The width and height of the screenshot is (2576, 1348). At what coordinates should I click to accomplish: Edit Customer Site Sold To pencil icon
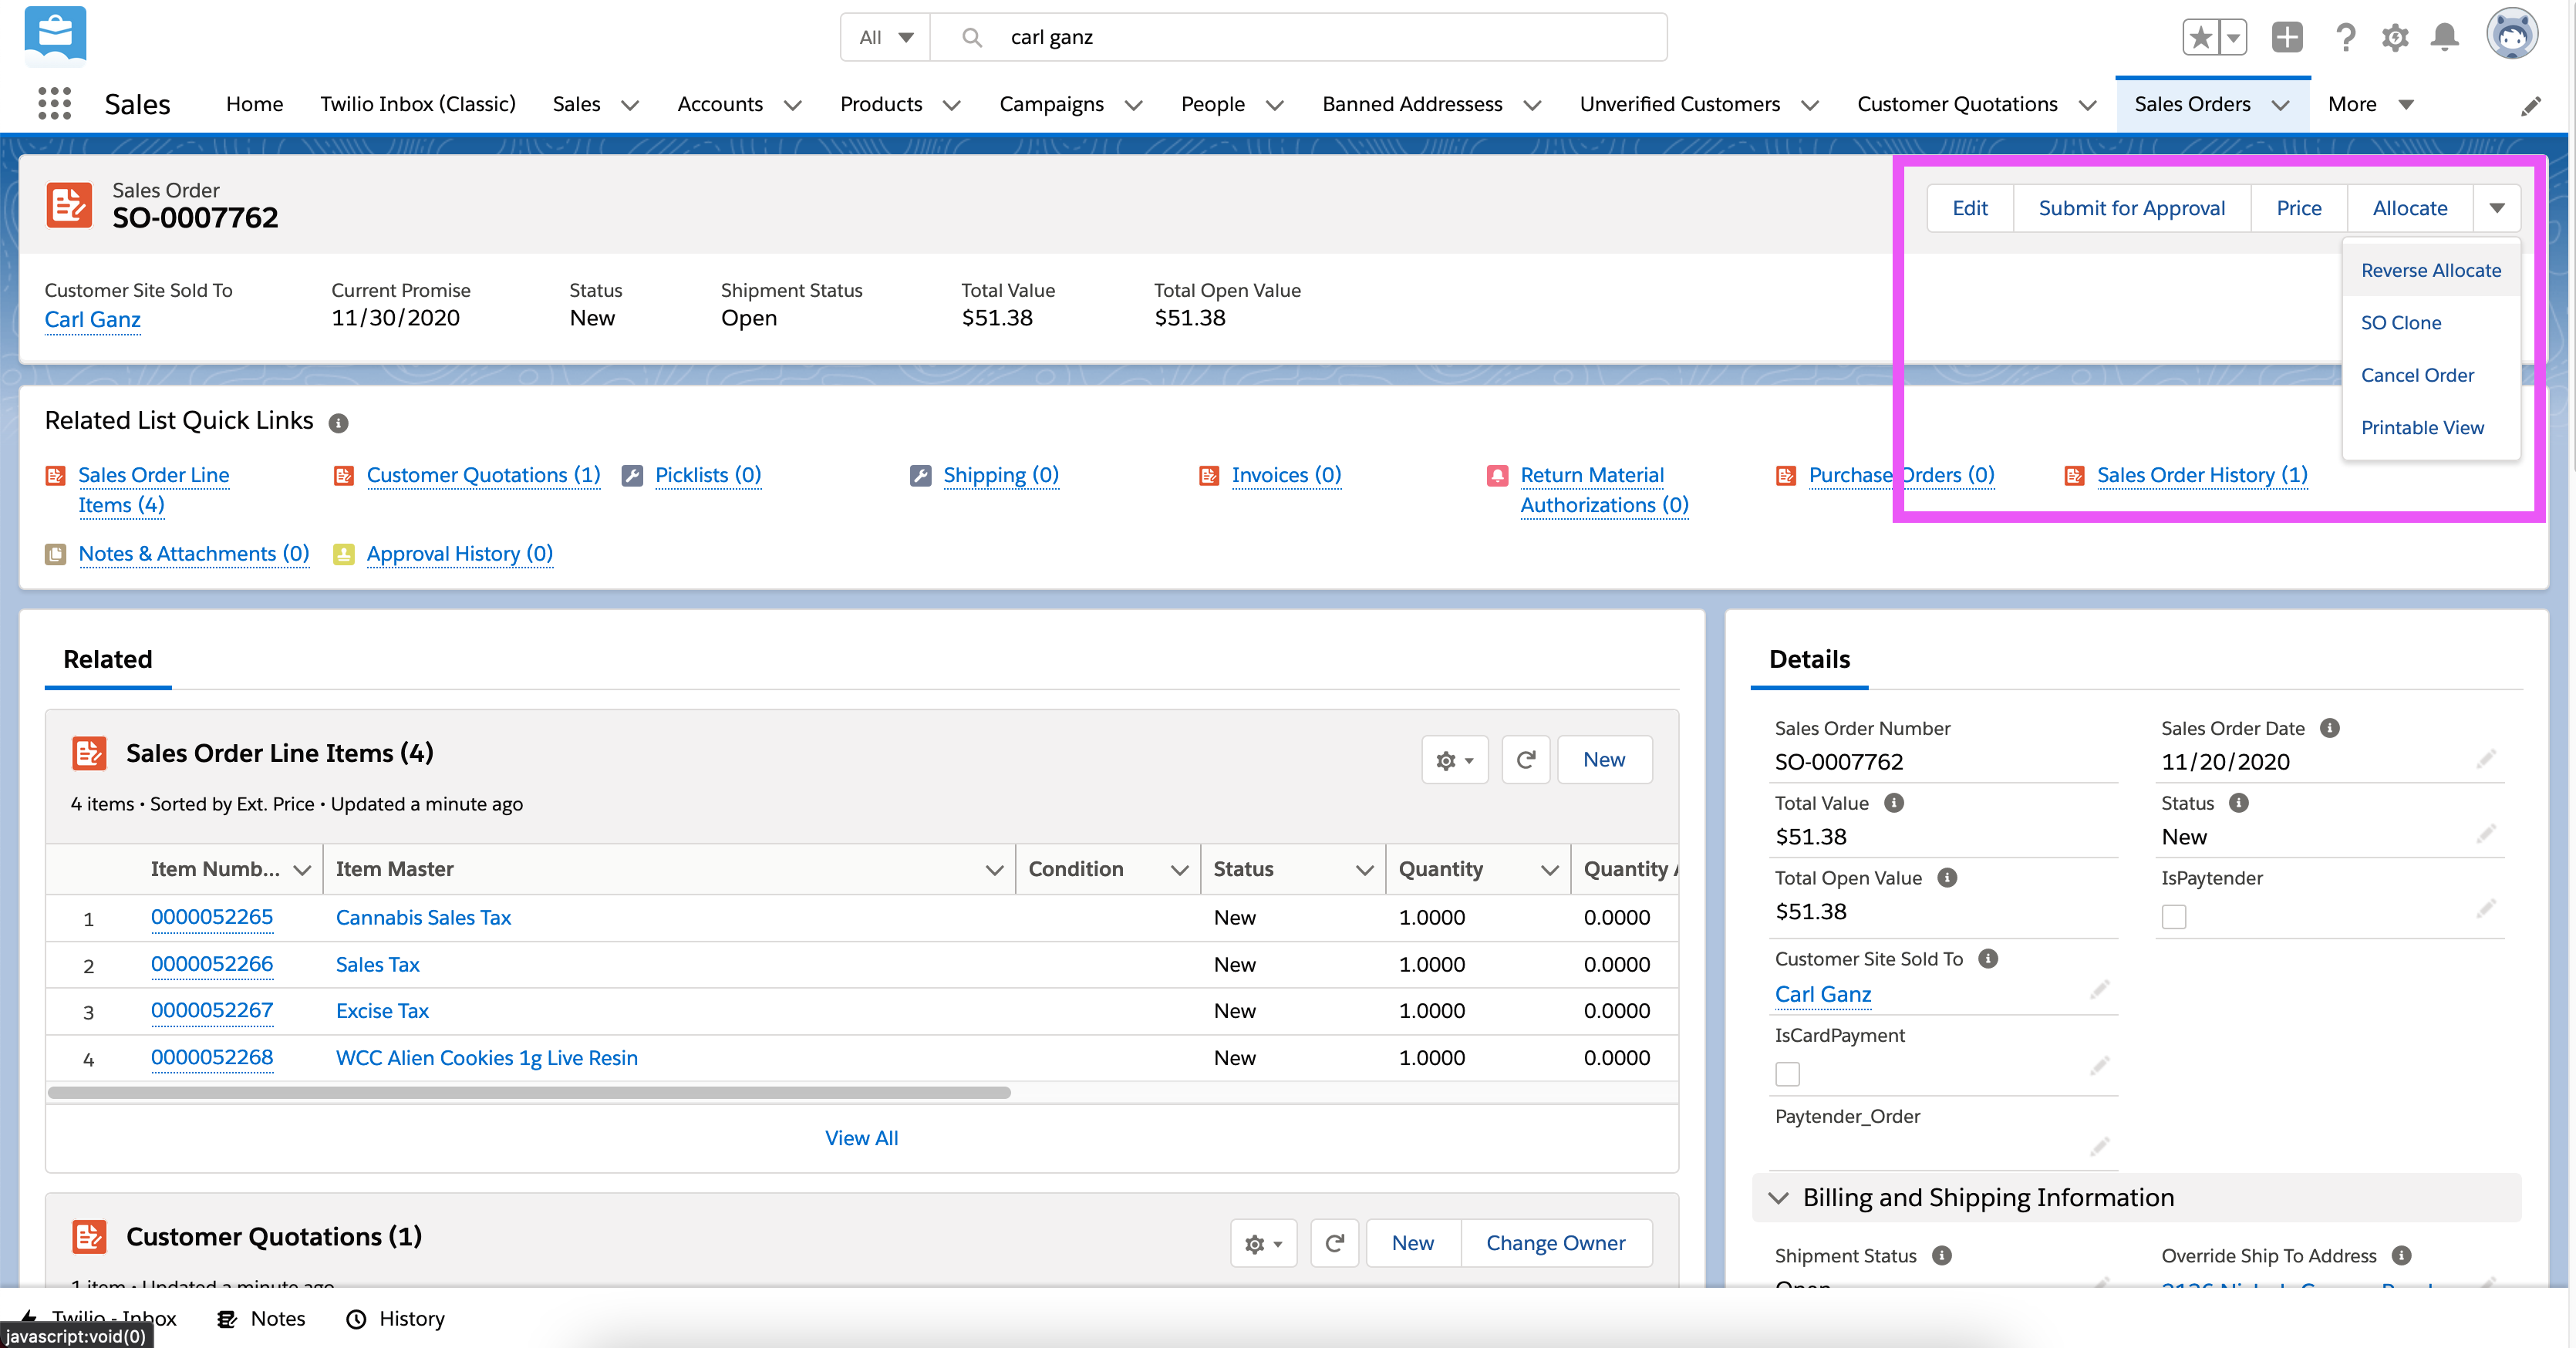[x=2100, y=990]
